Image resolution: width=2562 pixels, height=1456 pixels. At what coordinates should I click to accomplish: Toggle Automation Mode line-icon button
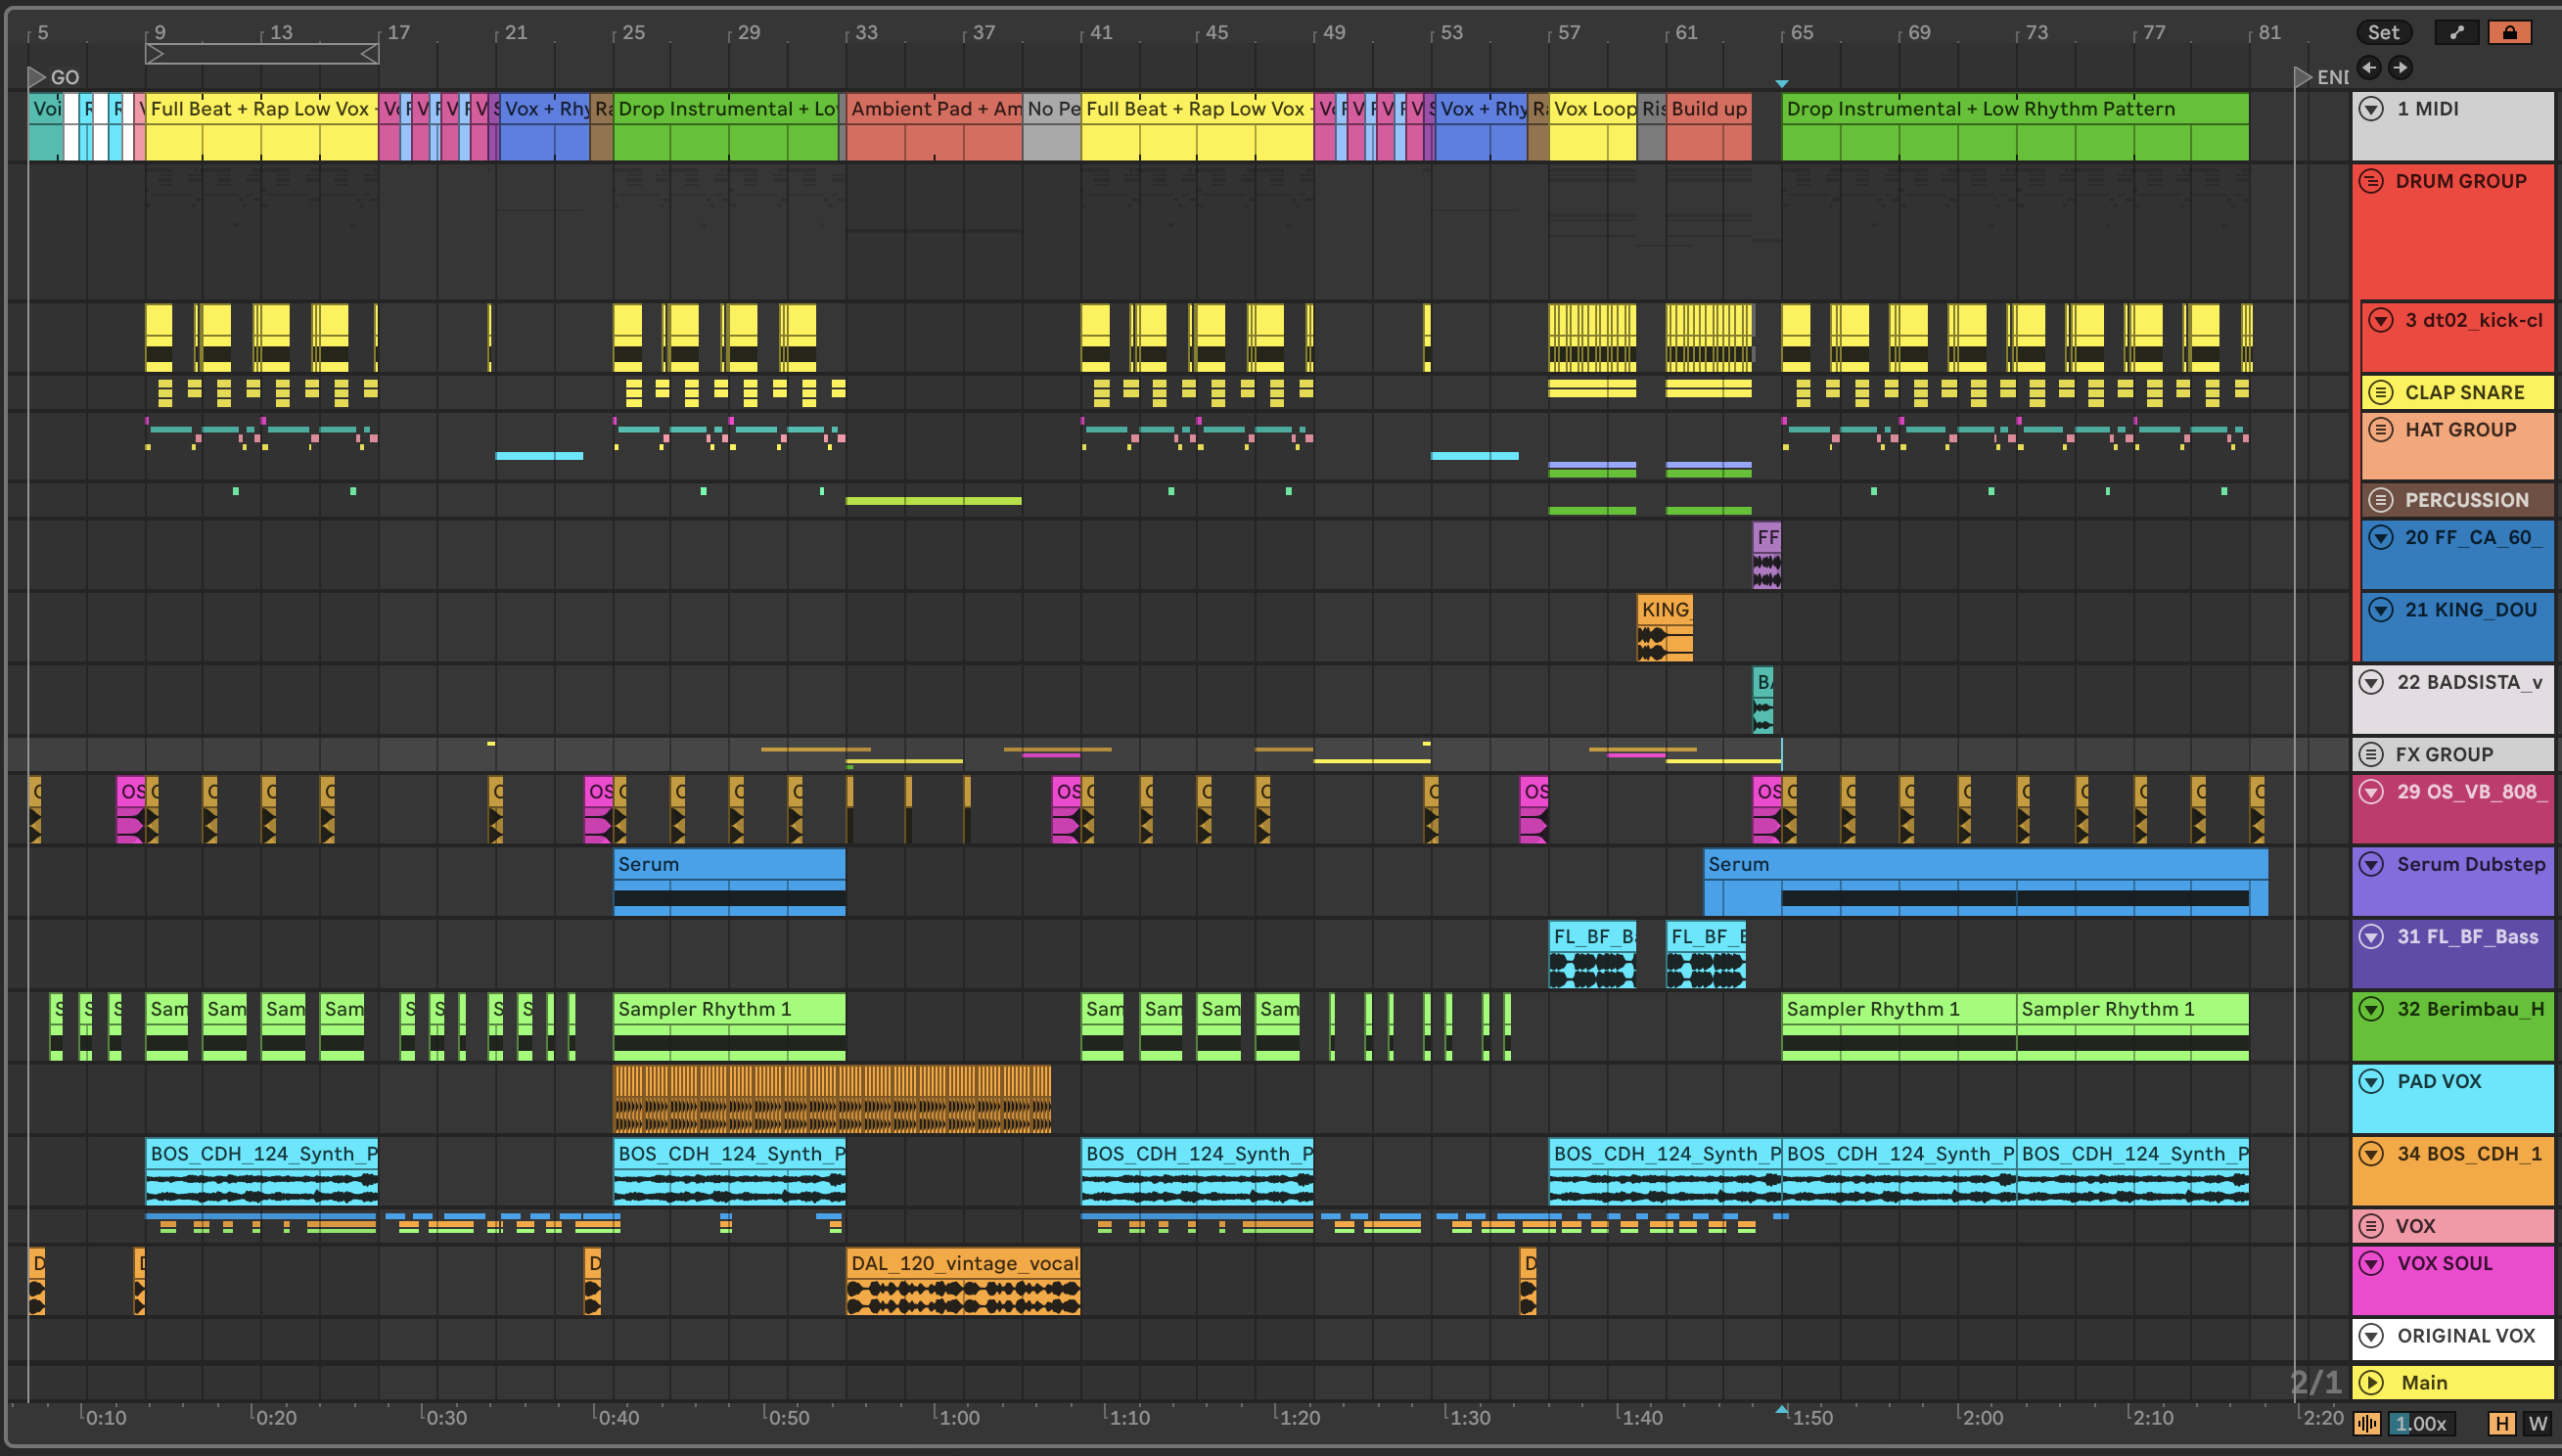point(2457,32)
